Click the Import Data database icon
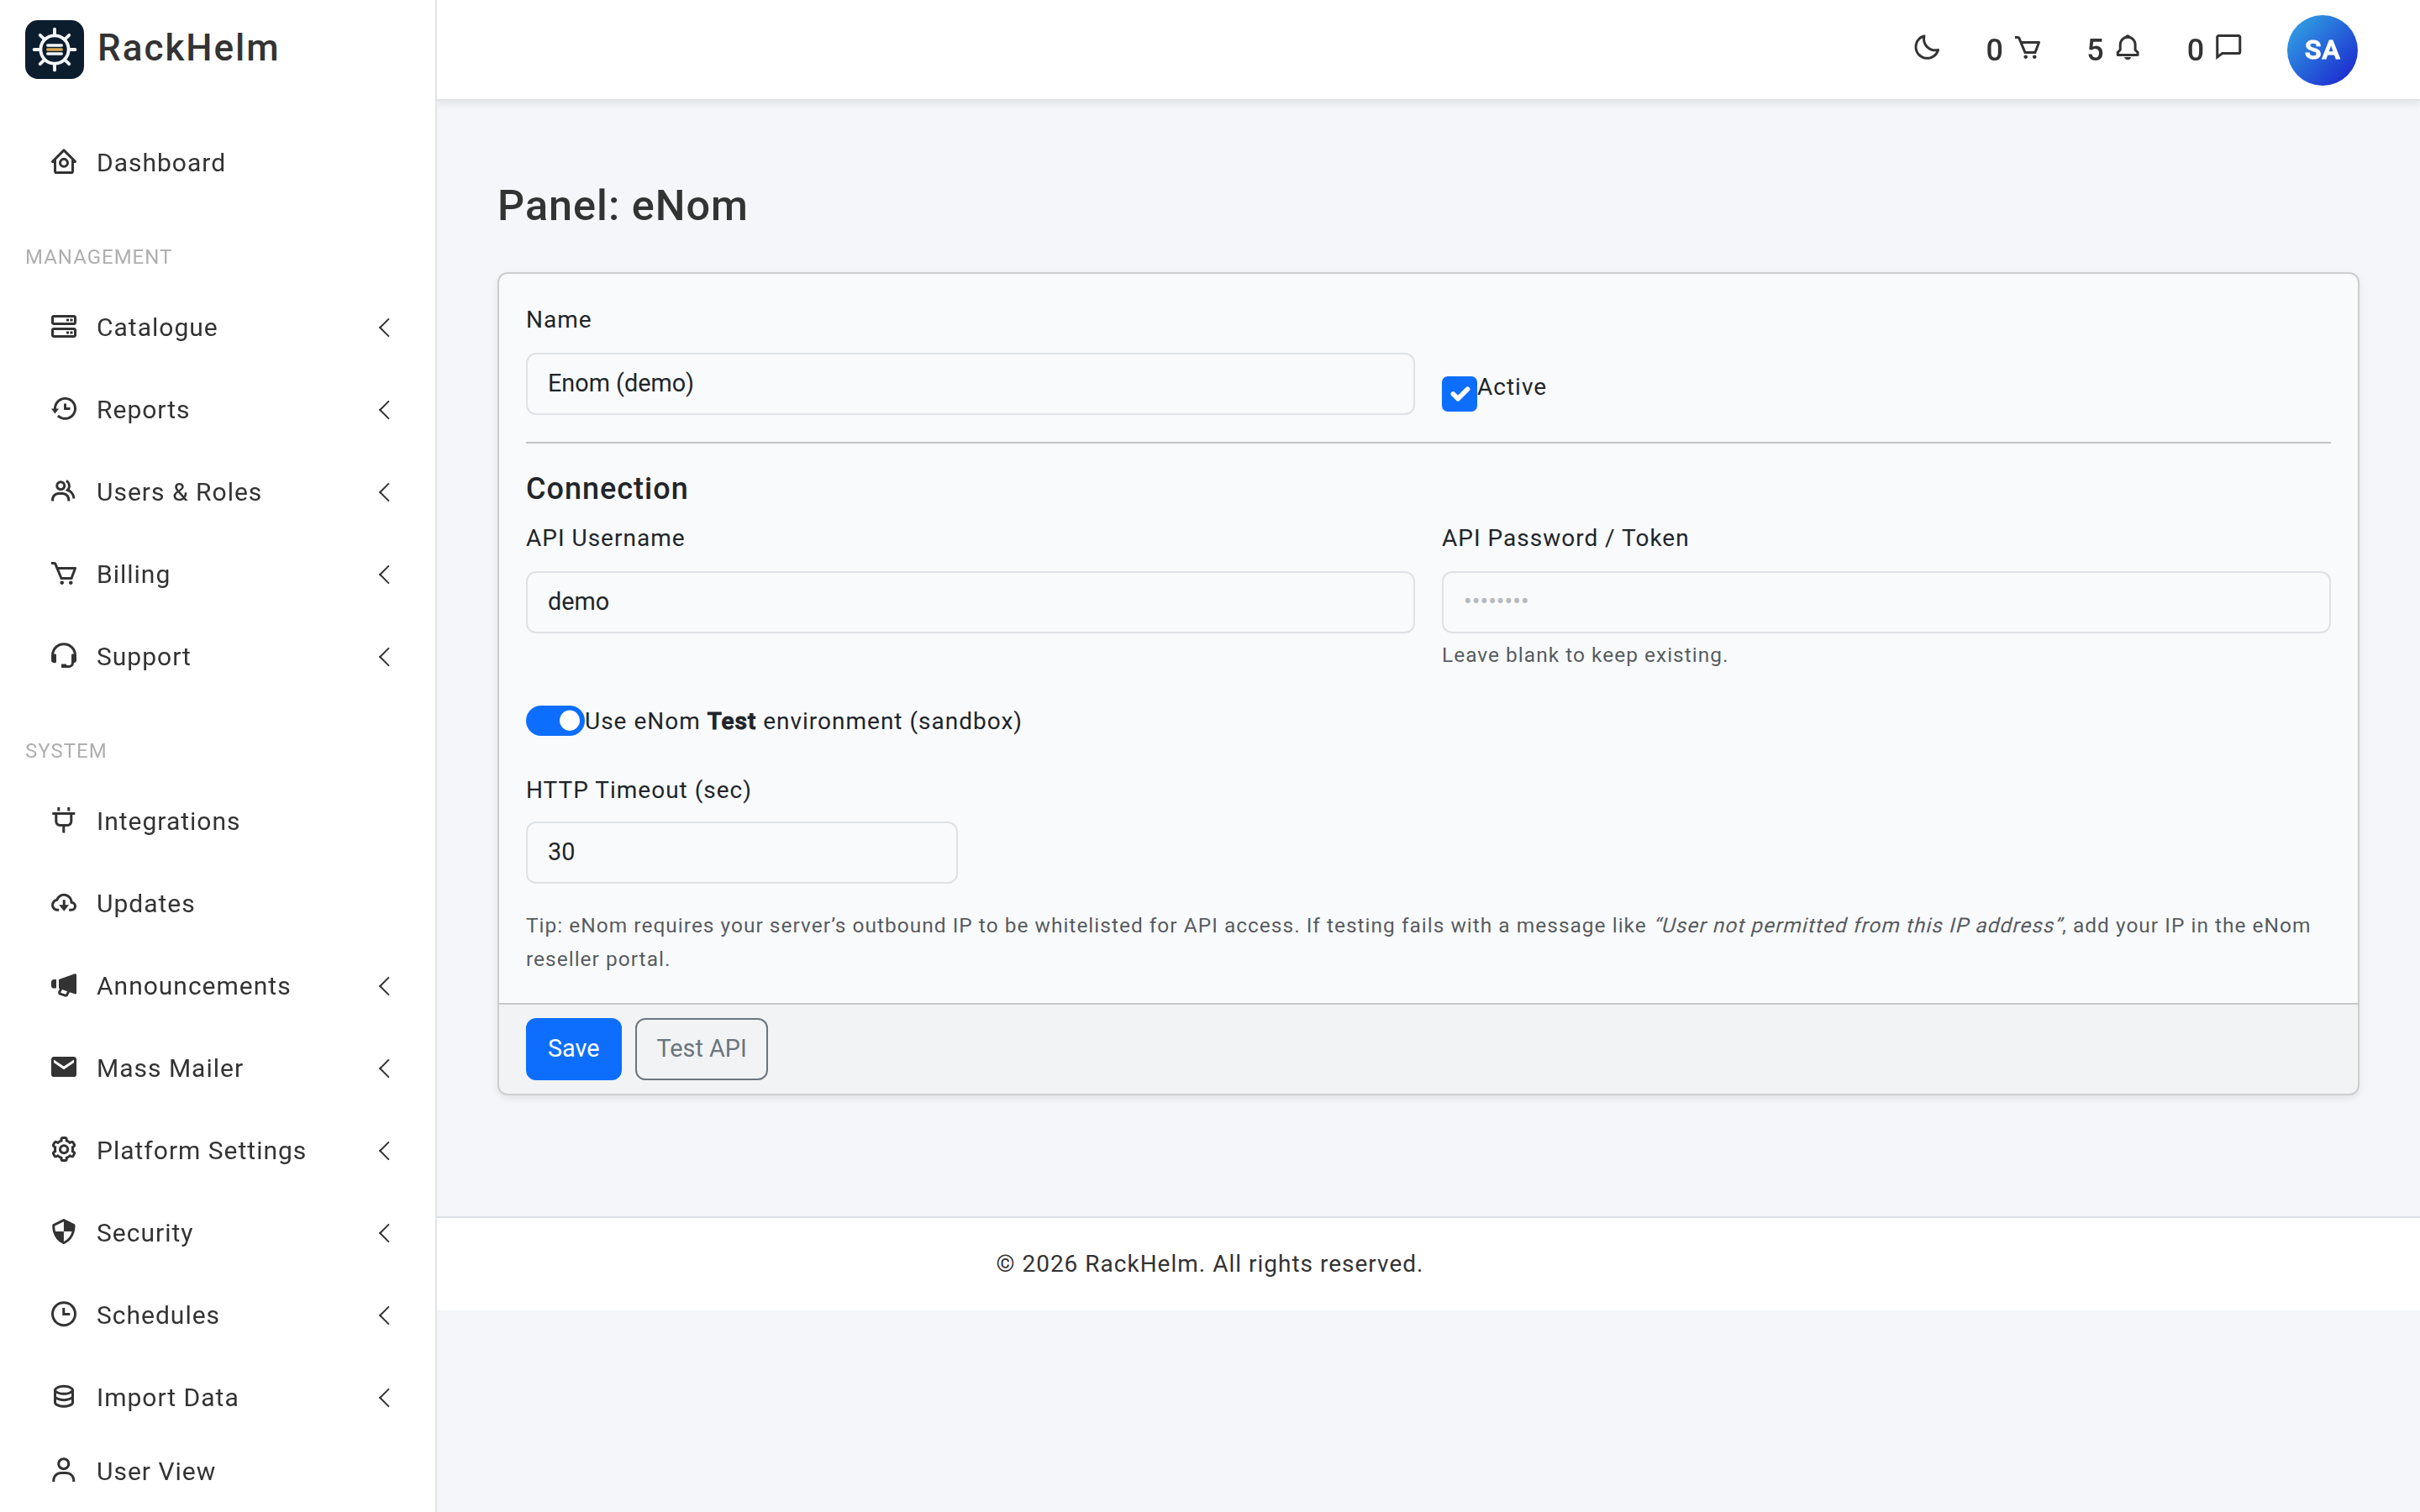Viewport: 2420px width, 1512px height. [64, 1397]
